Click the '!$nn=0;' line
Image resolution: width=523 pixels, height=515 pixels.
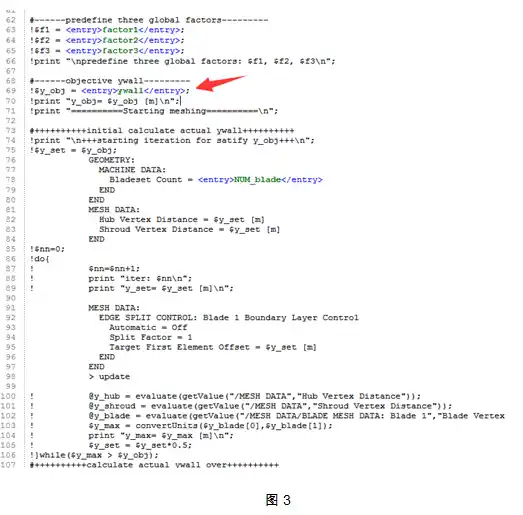(47, 249)
